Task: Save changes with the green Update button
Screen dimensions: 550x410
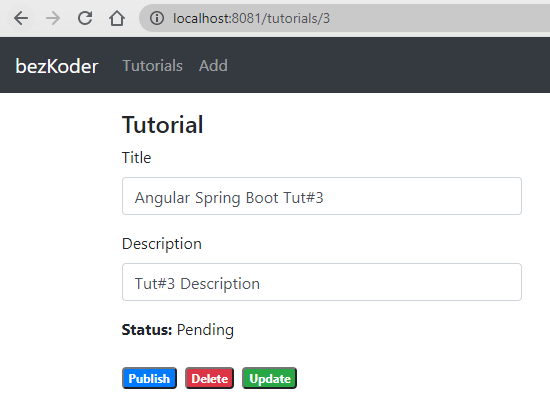Action: click(269, 378)
